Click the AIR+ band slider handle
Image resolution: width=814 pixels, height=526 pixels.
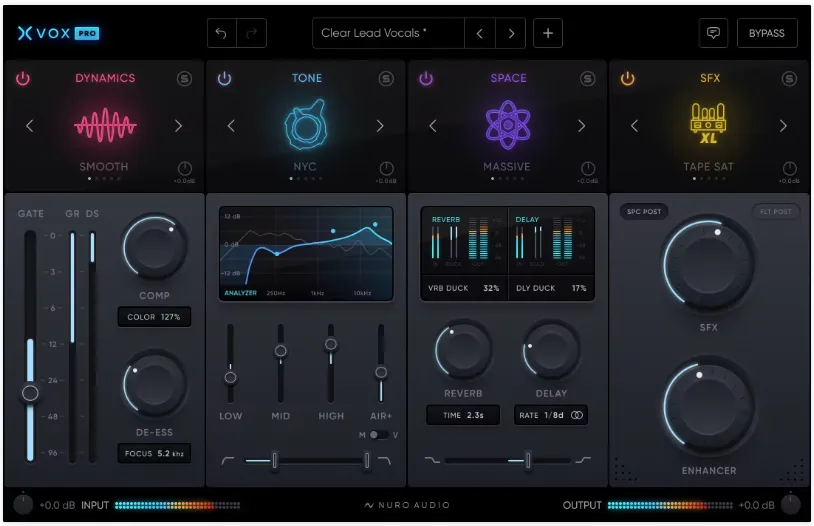[381, 372]
